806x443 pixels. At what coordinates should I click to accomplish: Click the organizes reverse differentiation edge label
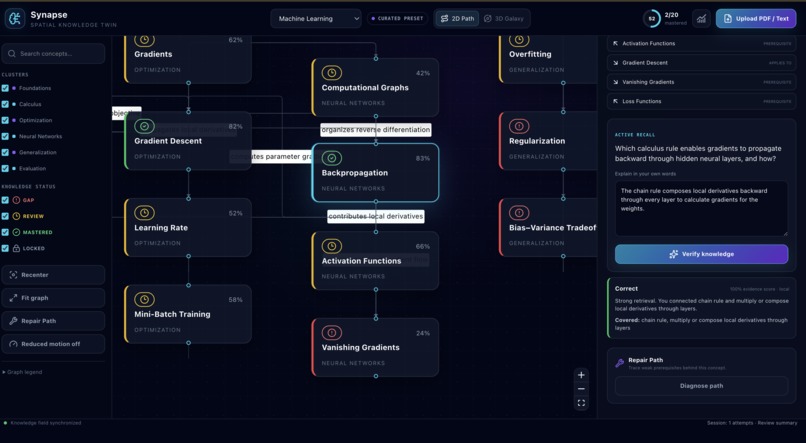[376, 130]
